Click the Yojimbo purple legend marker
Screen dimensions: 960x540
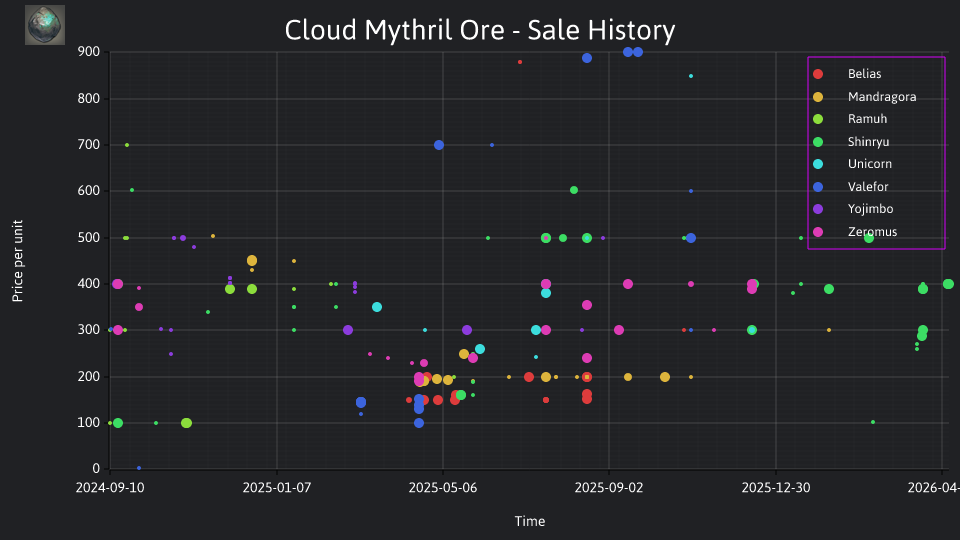818,209
